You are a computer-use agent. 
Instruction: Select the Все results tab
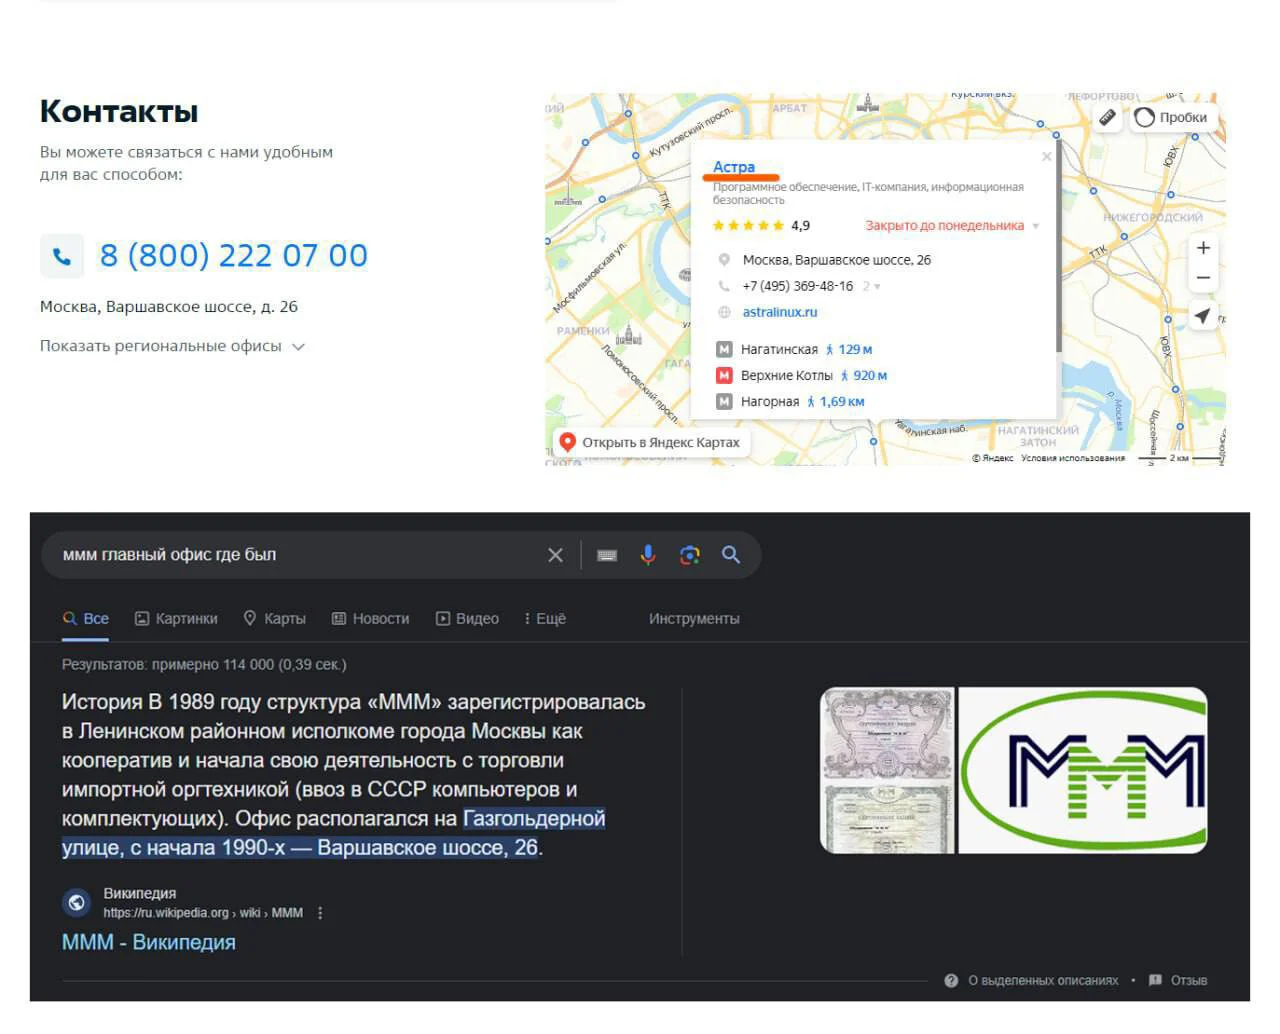click(x=86, y=619)
